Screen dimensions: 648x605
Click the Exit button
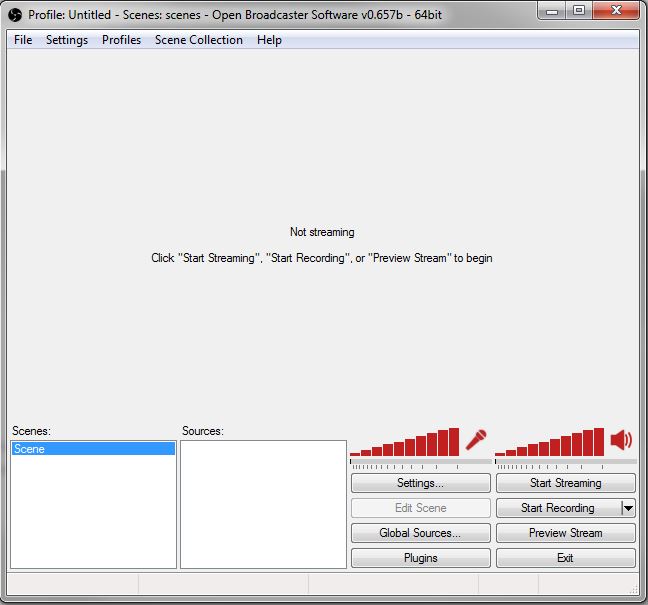tap(565, 558)
